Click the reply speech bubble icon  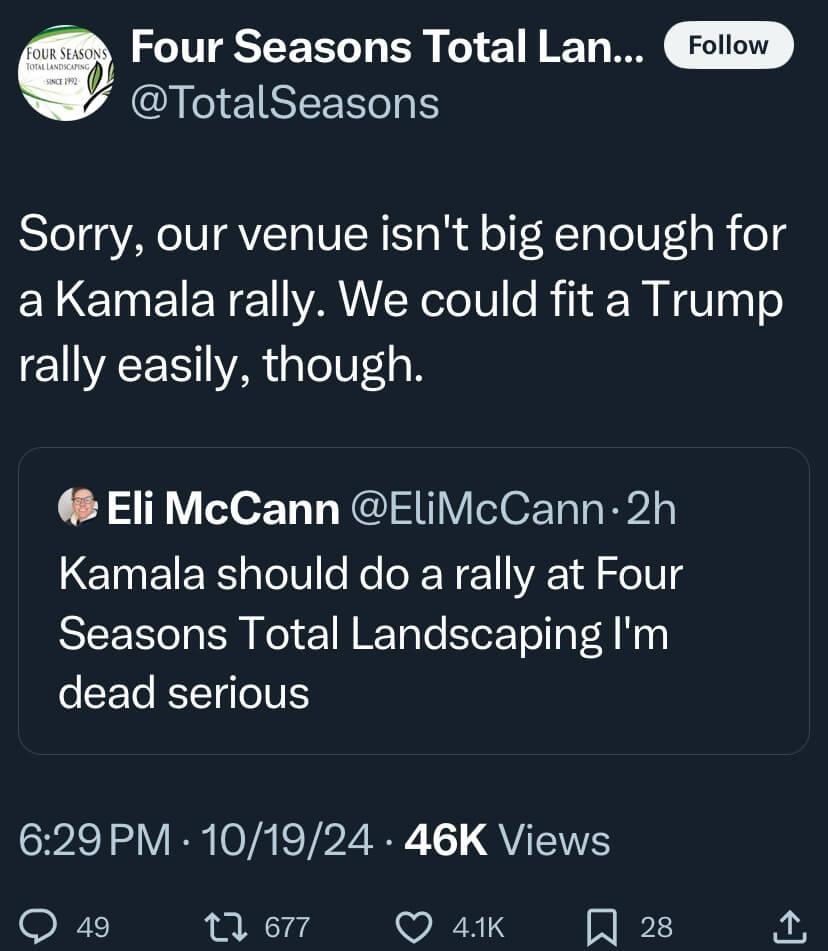click(38, 926)
